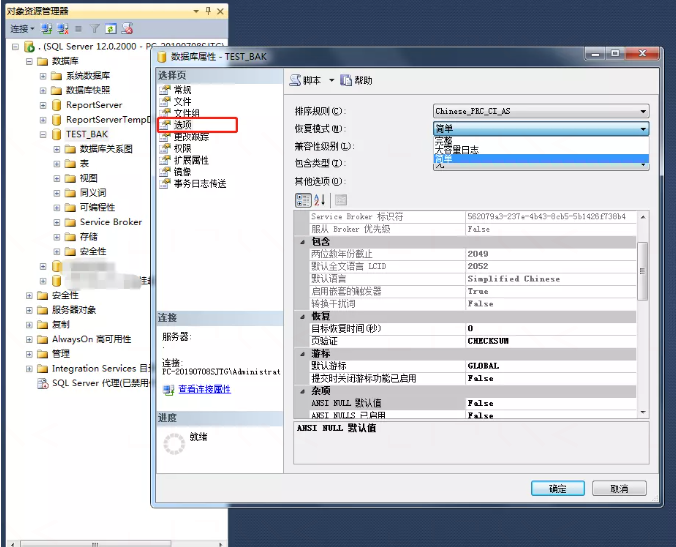
Task: Collapse the TEST_BAK database node
Action: pyautogui.click(x=43, y=134)
